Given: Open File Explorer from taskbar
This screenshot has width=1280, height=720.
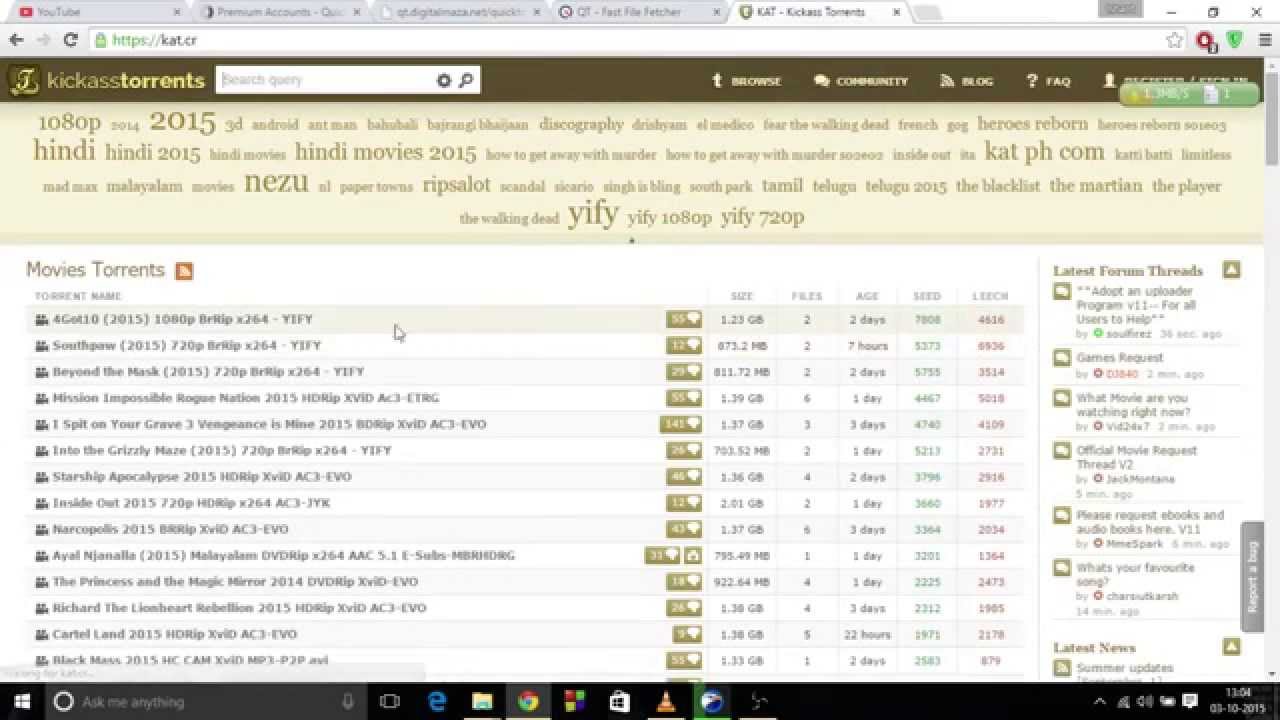Looking at the screenshot, I should click(x=482, y=701).
